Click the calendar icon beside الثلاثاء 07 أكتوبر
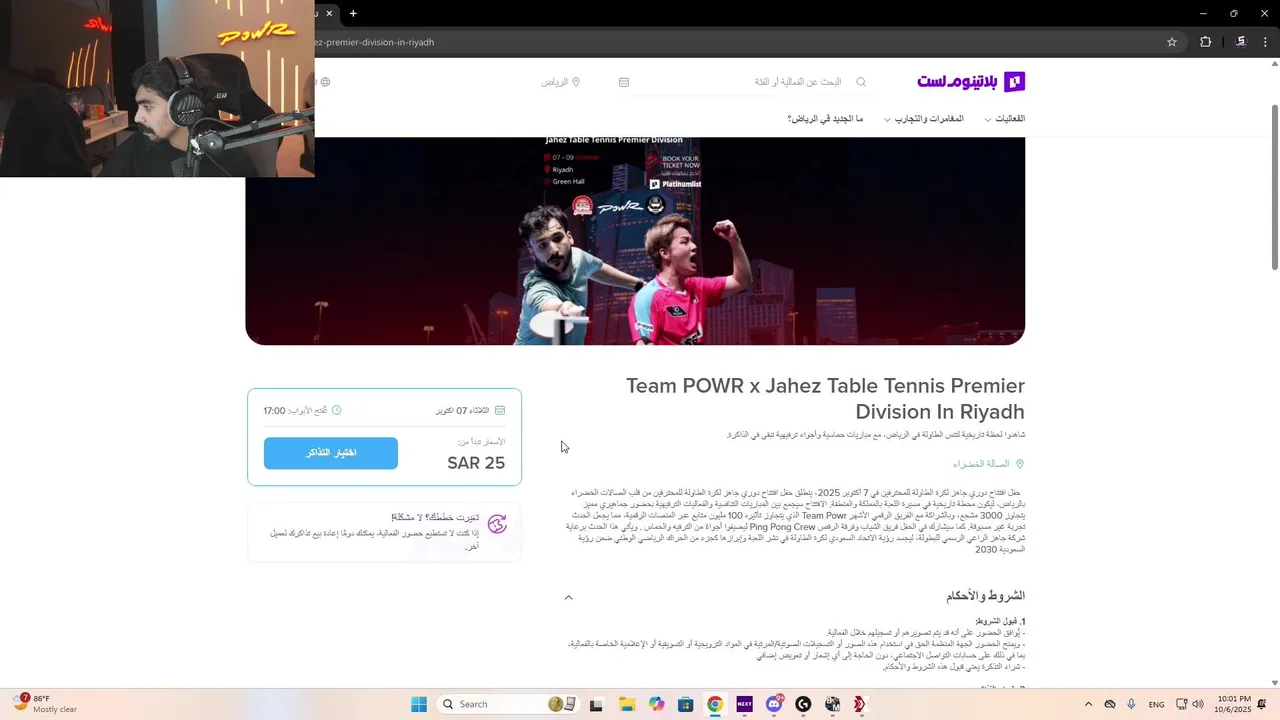This screenshot has height=720, width=1280. pos(500,410)
